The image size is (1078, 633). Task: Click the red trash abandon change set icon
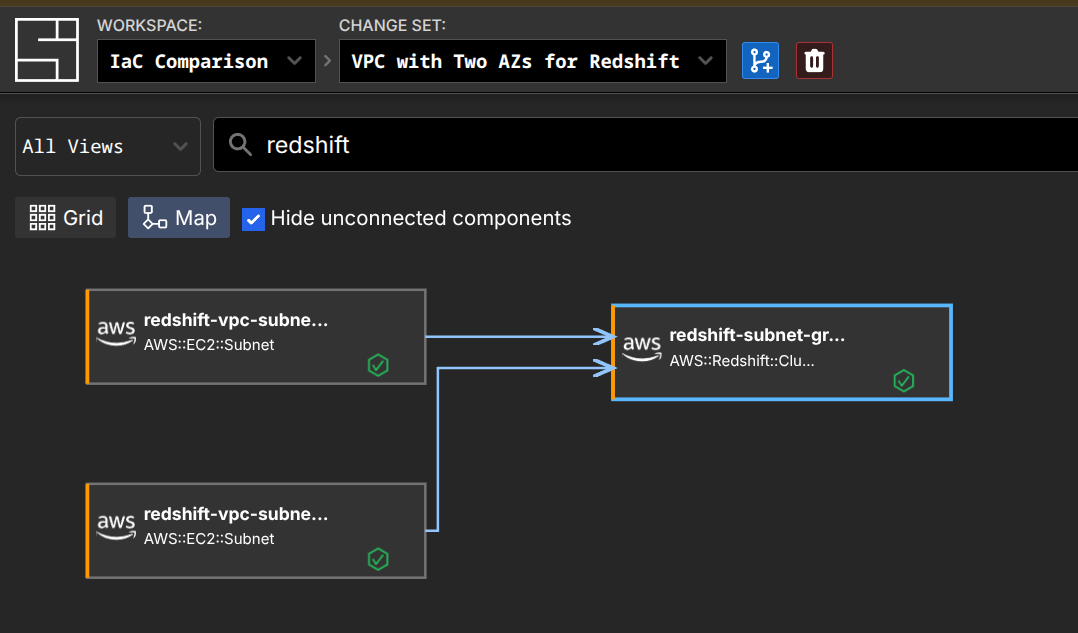[x=814, y=61]
